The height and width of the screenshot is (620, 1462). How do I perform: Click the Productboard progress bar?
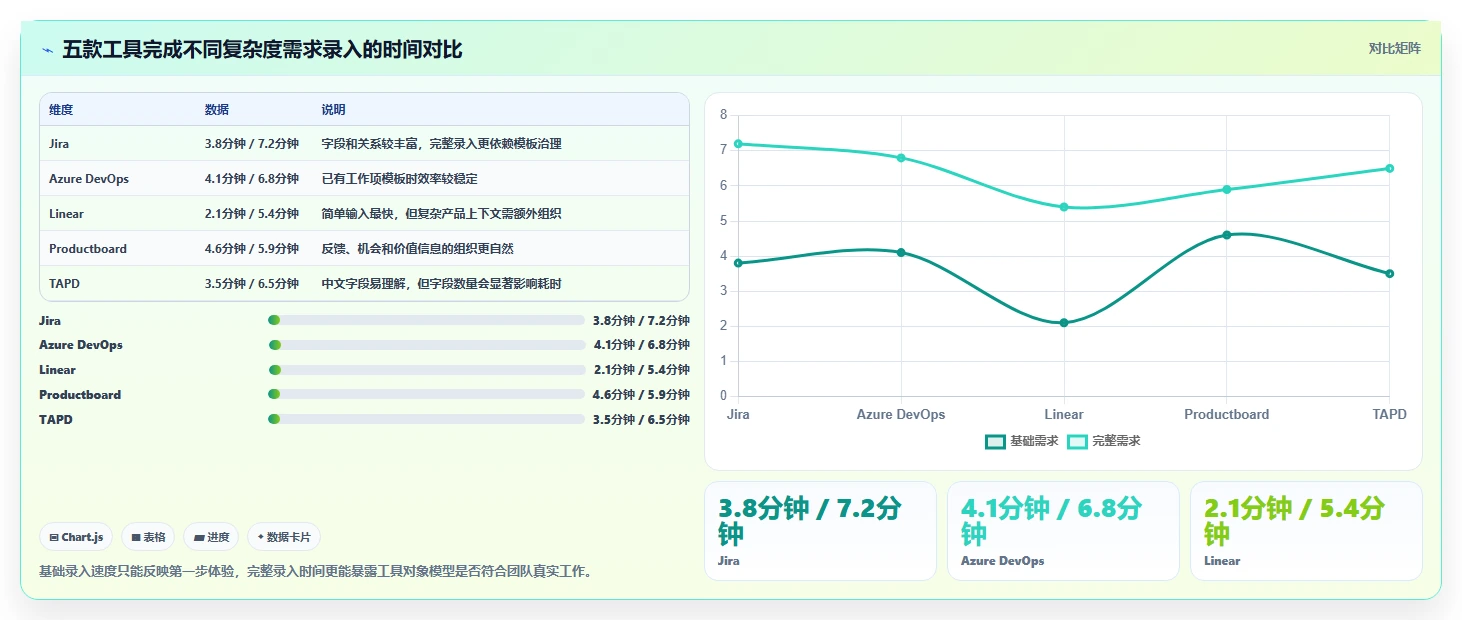[x=426, y=395]
